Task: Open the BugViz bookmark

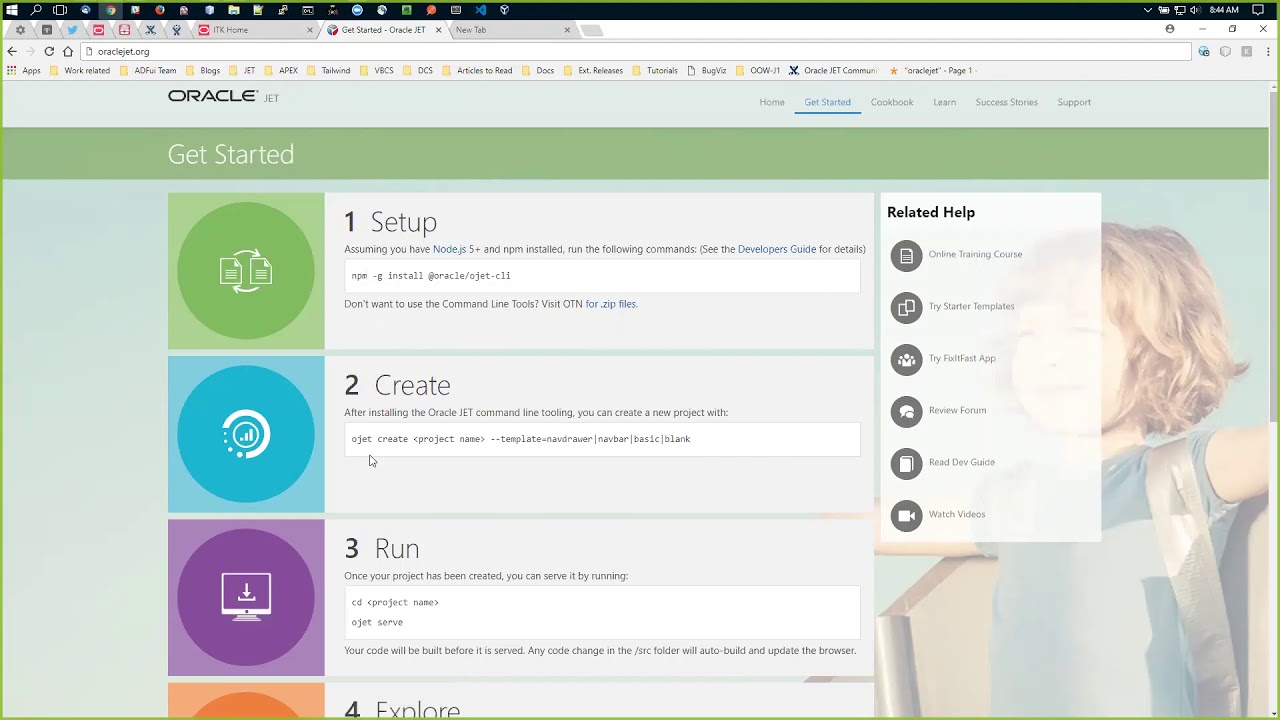Action: tap(706, 71)
